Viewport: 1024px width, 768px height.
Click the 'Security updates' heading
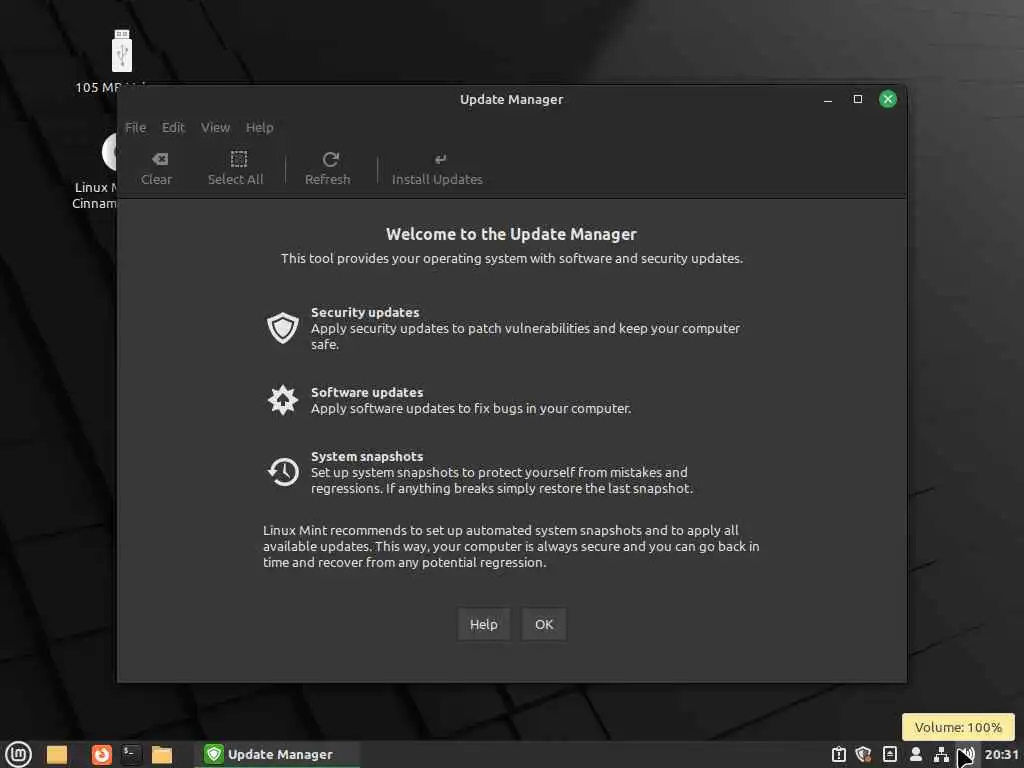point(365,312)
